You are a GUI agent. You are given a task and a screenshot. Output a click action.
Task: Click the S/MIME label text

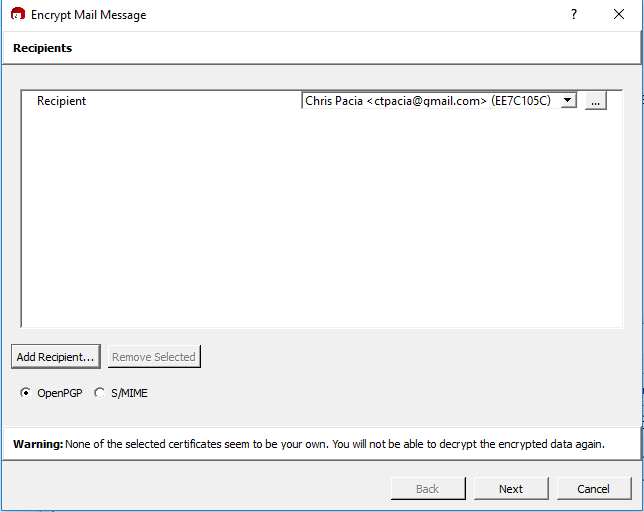pos(129,393)
